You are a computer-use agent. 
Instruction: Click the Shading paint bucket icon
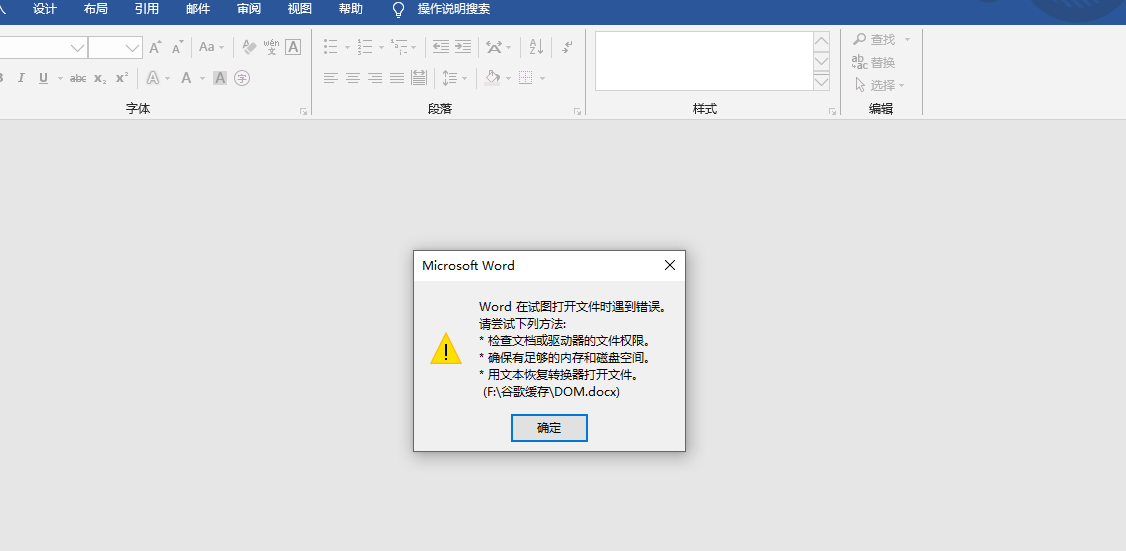coord(492,78)
